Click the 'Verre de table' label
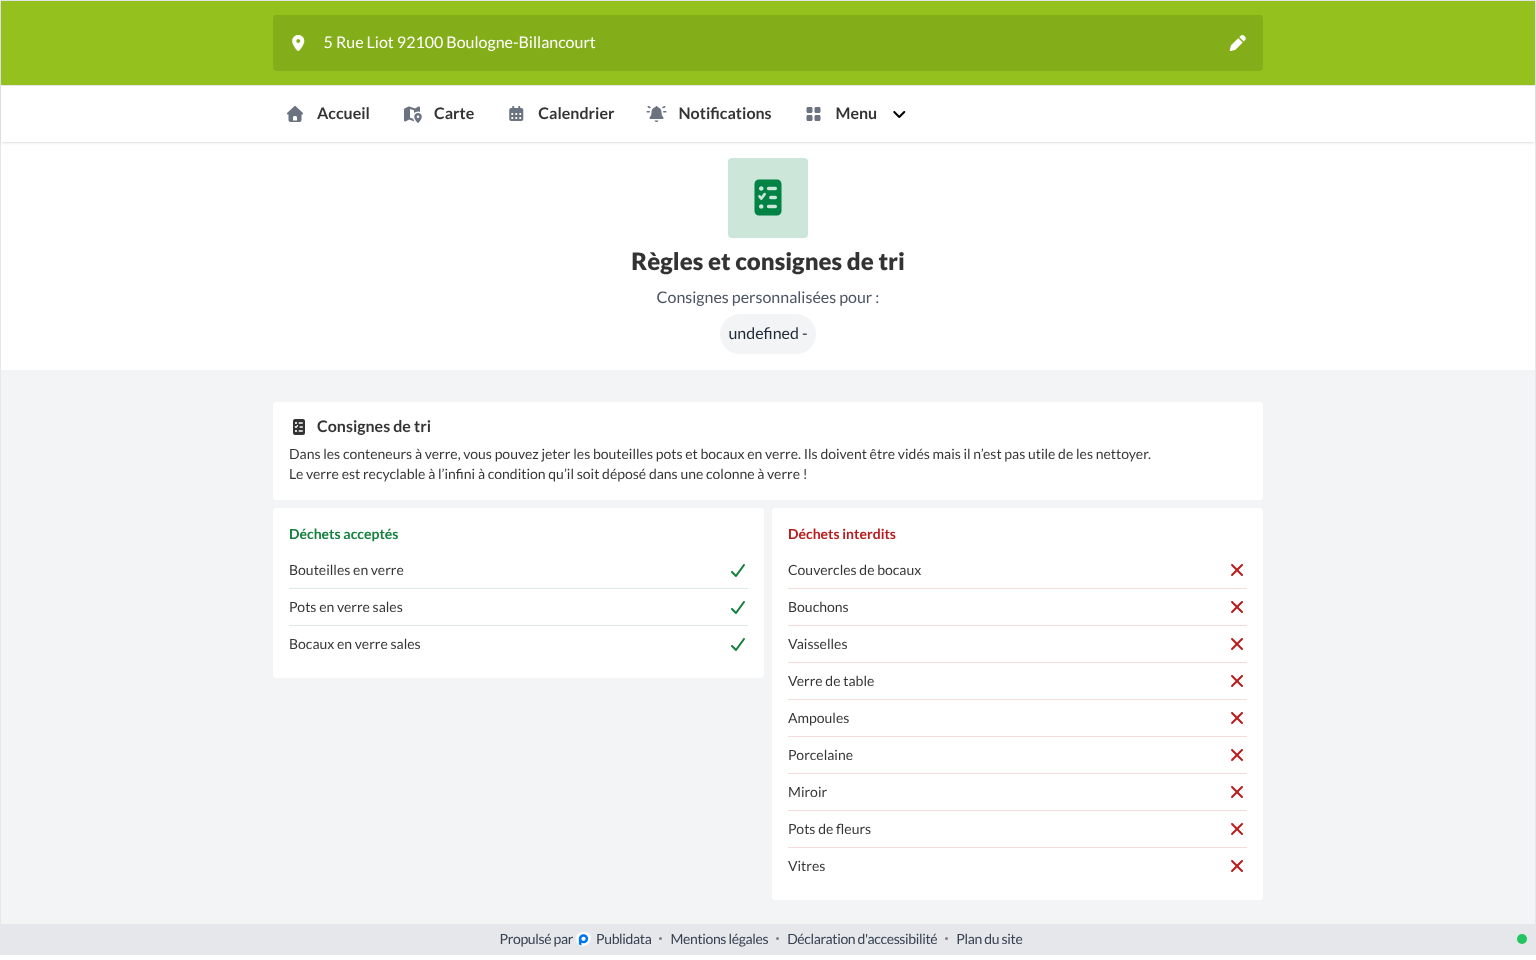The width and height of the screenshot is (1536, 960). pyautogui.click(x=831, y=682)
